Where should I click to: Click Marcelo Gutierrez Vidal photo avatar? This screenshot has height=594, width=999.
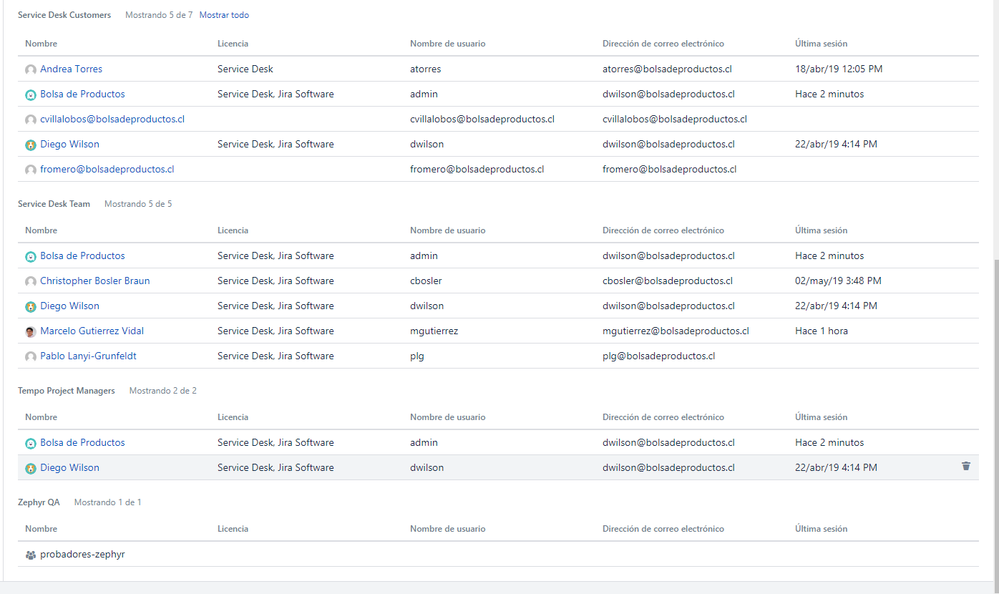pos(31,331)
